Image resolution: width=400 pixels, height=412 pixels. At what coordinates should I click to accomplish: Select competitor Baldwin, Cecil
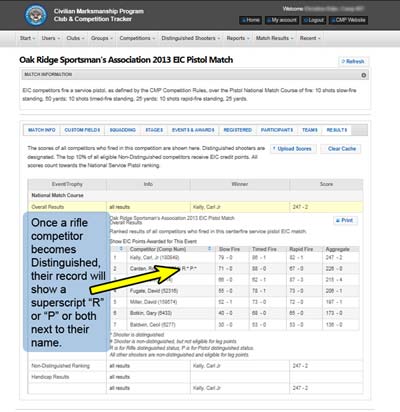click(x=152, y=324)
